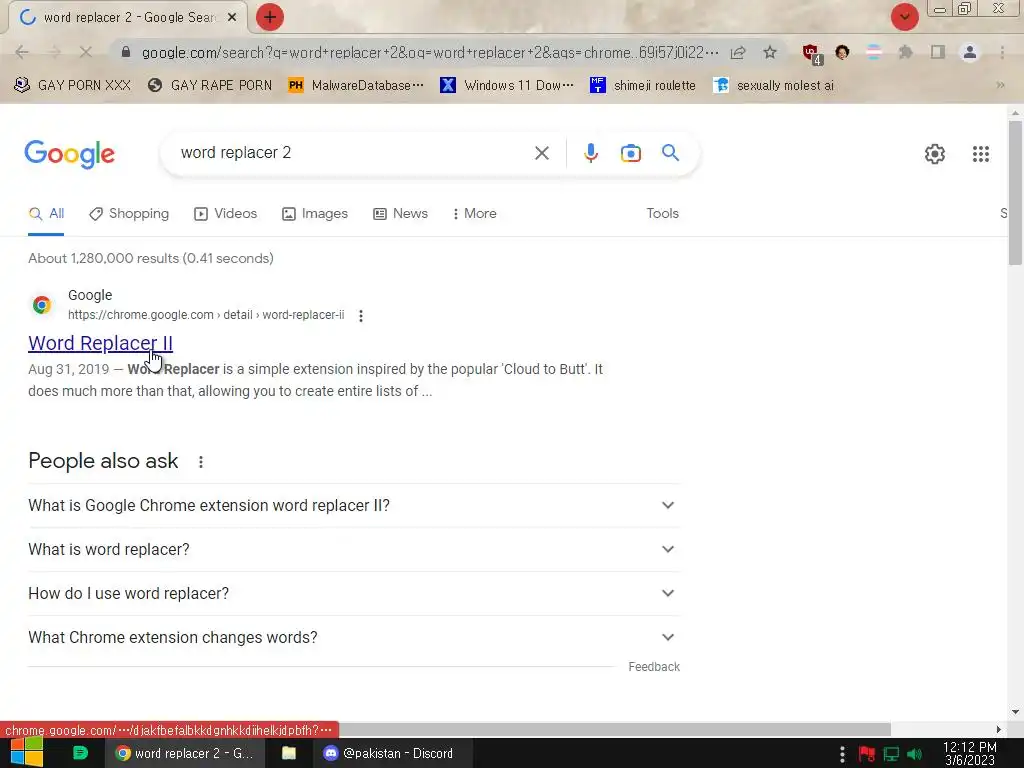This screenshot has width=1024, height=768.
Task: Open People also ask options dots
Action: tap(200, 462)
